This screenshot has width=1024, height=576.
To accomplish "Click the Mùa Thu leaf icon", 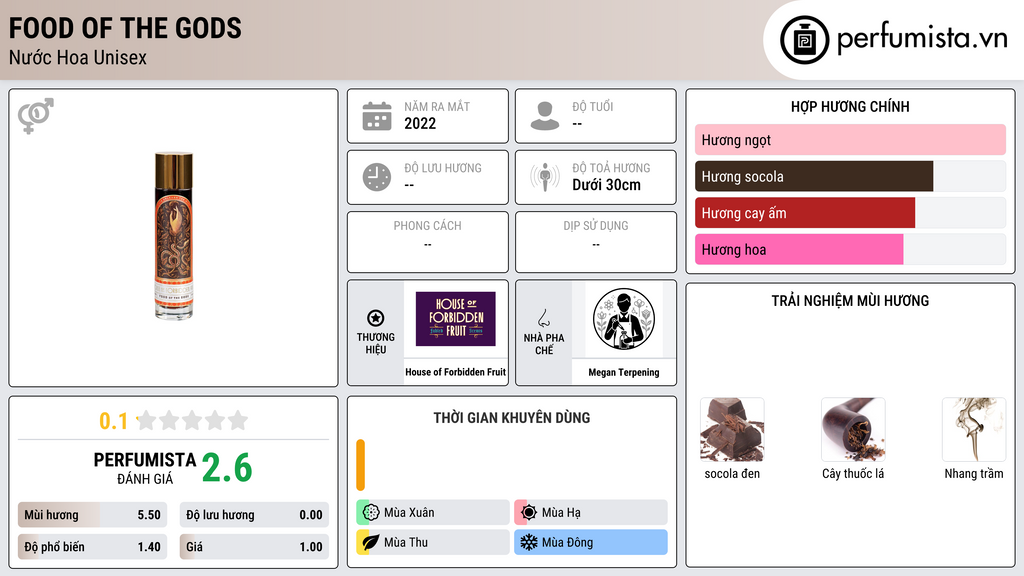I will pos(371,542).
